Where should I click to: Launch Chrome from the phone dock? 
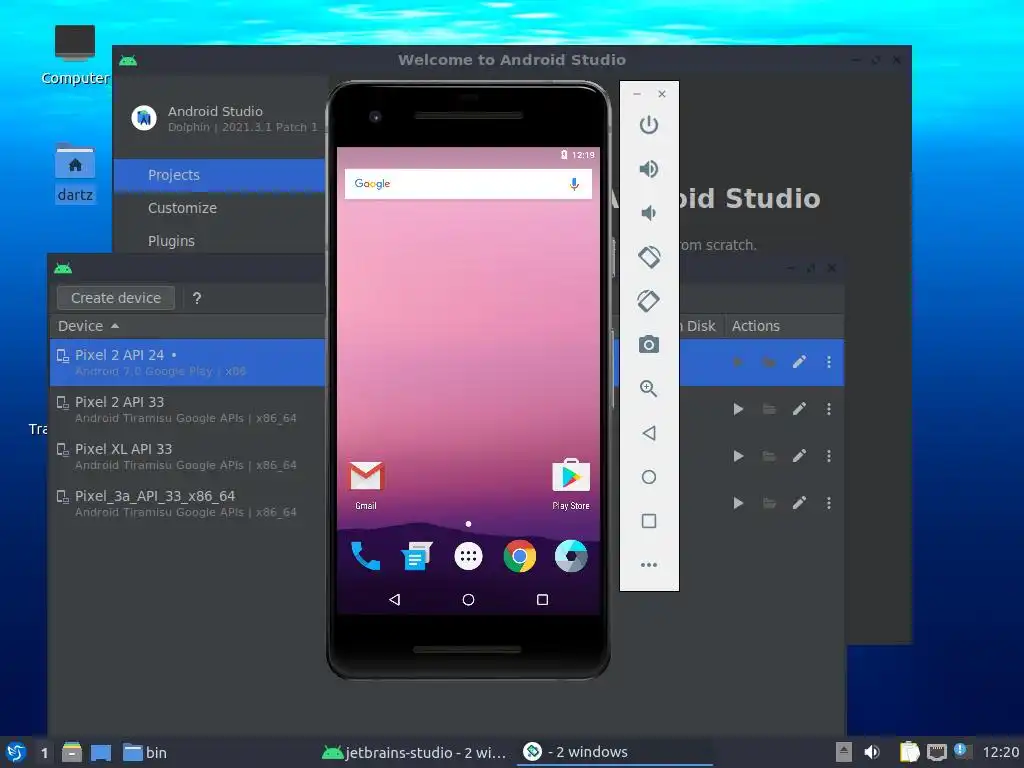520,556
